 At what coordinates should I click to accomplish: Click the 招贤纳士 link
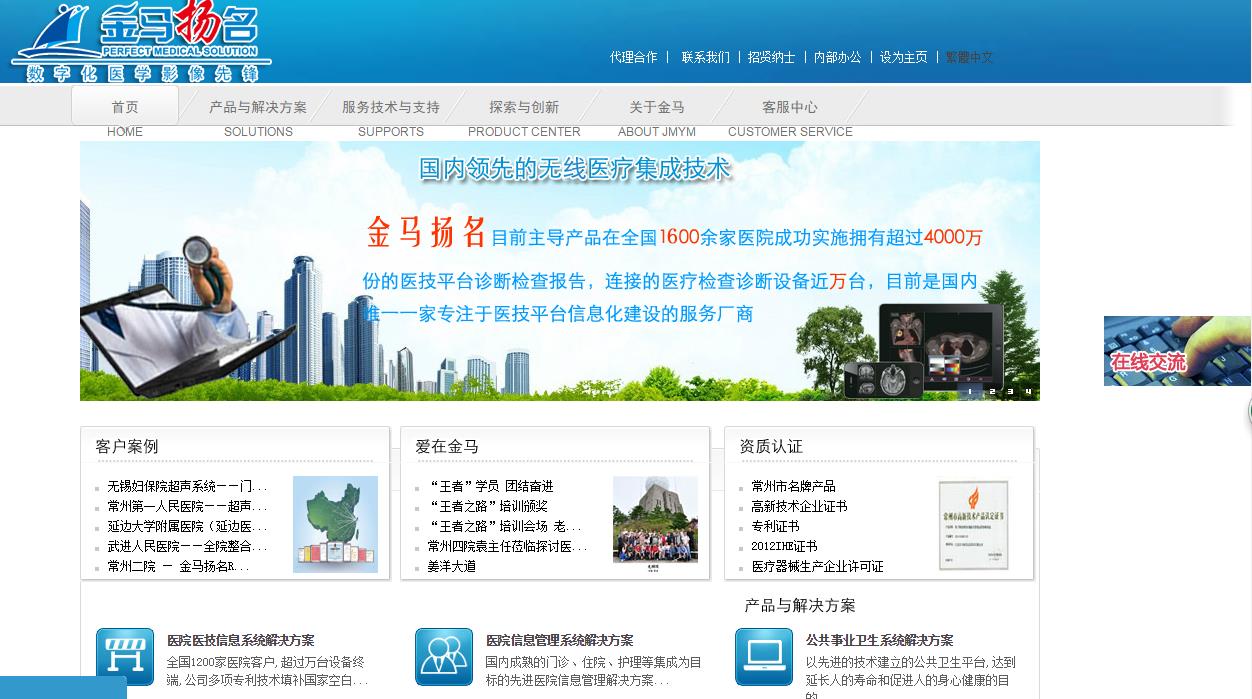pyautogui.click(x=772, y=57)
